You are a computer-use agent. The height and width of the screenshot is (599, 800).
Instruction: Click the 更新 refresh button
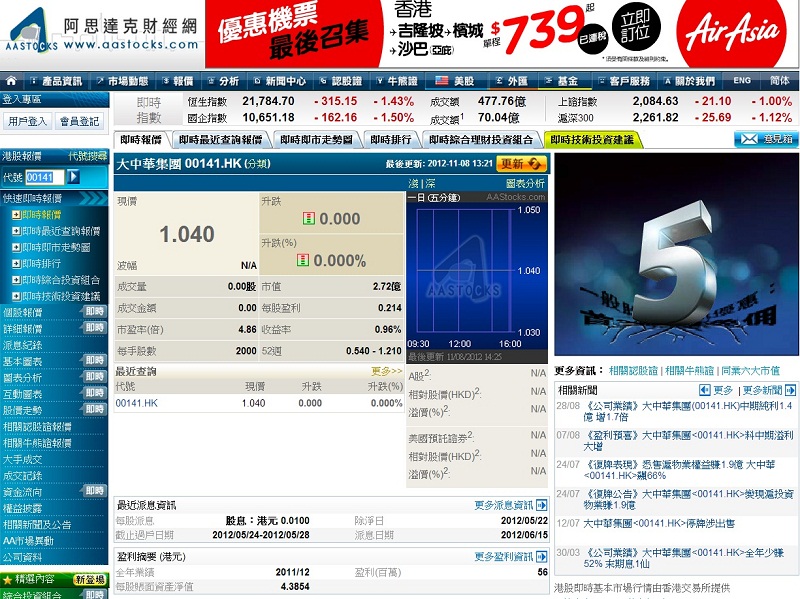point(520,164)
